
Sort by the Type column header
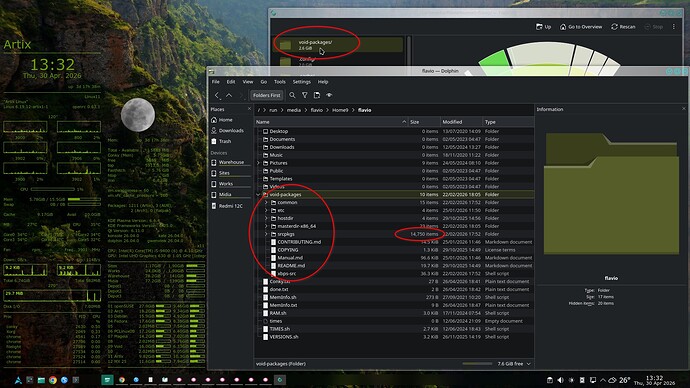(x=508, y=122)
